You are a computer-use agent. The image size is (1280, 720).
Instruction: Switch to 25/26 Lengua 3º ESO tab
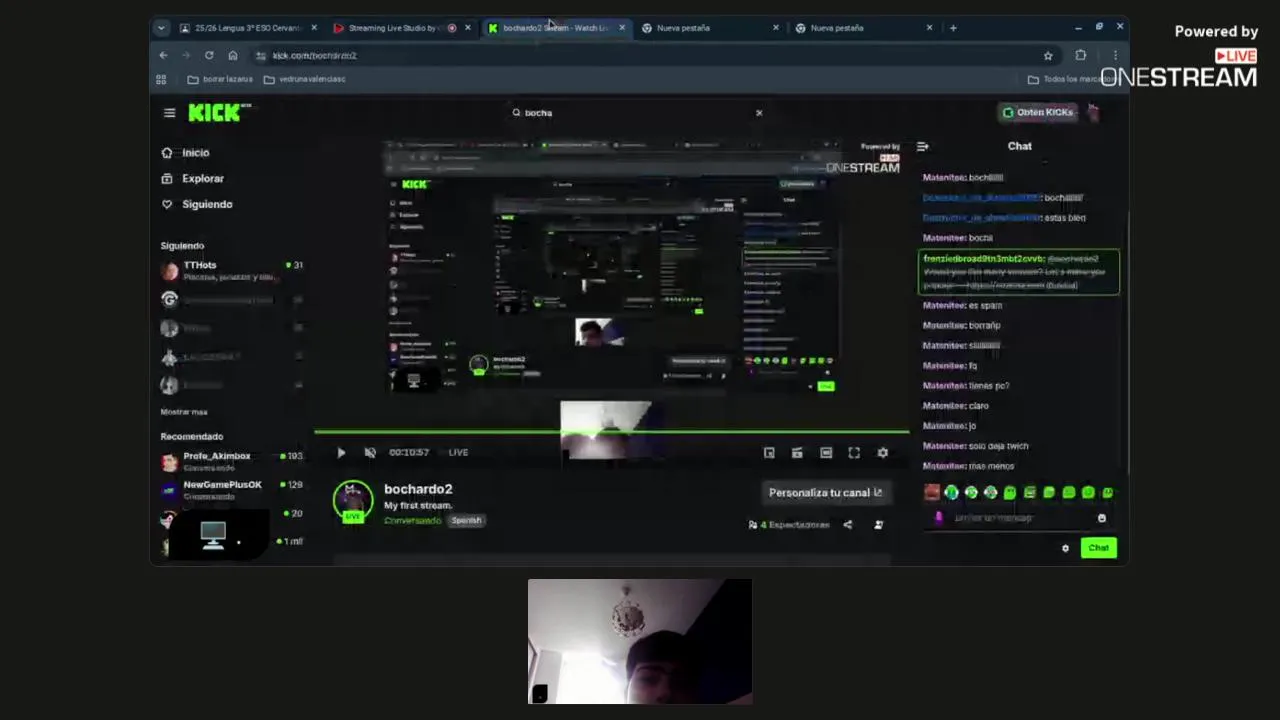(247, 28)
